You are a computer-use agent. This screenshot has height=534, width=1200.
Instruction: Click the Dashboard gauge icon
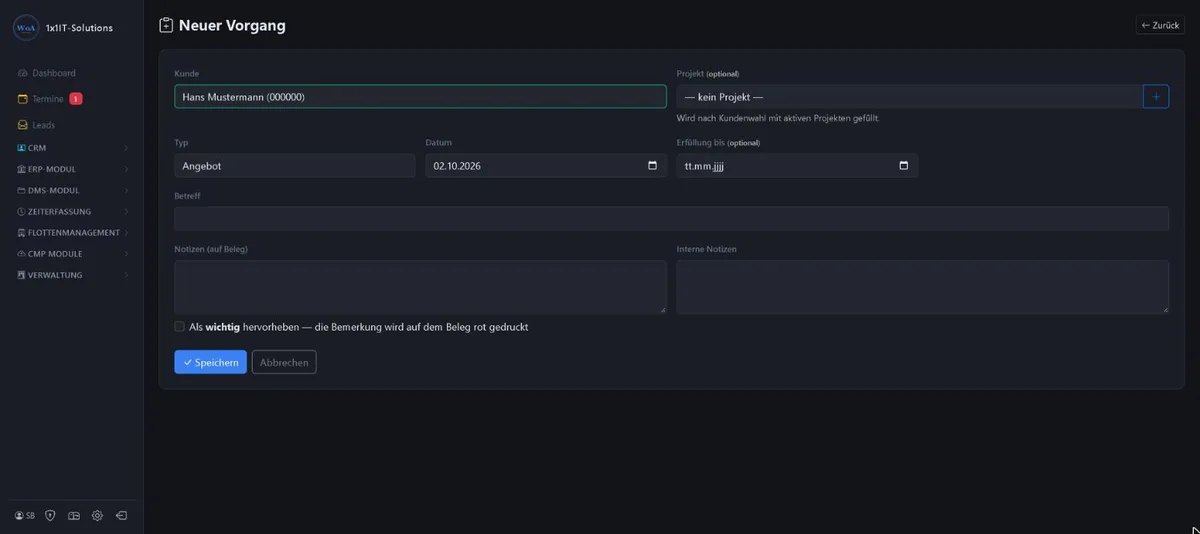click(23, 73)
